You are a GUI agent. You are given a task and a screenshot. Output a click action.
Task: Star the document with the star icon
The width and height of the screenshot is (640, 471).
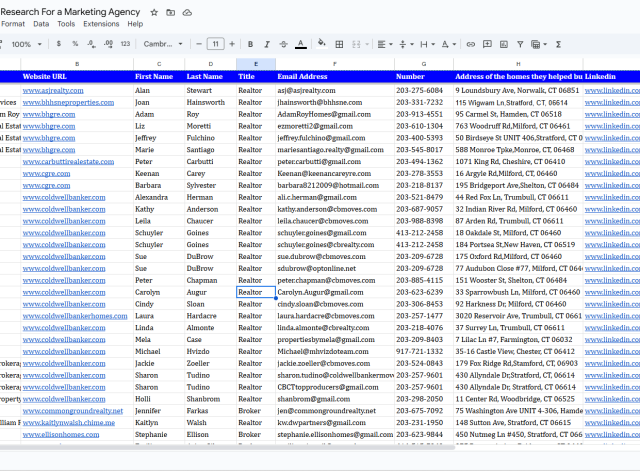pos(154,13)
